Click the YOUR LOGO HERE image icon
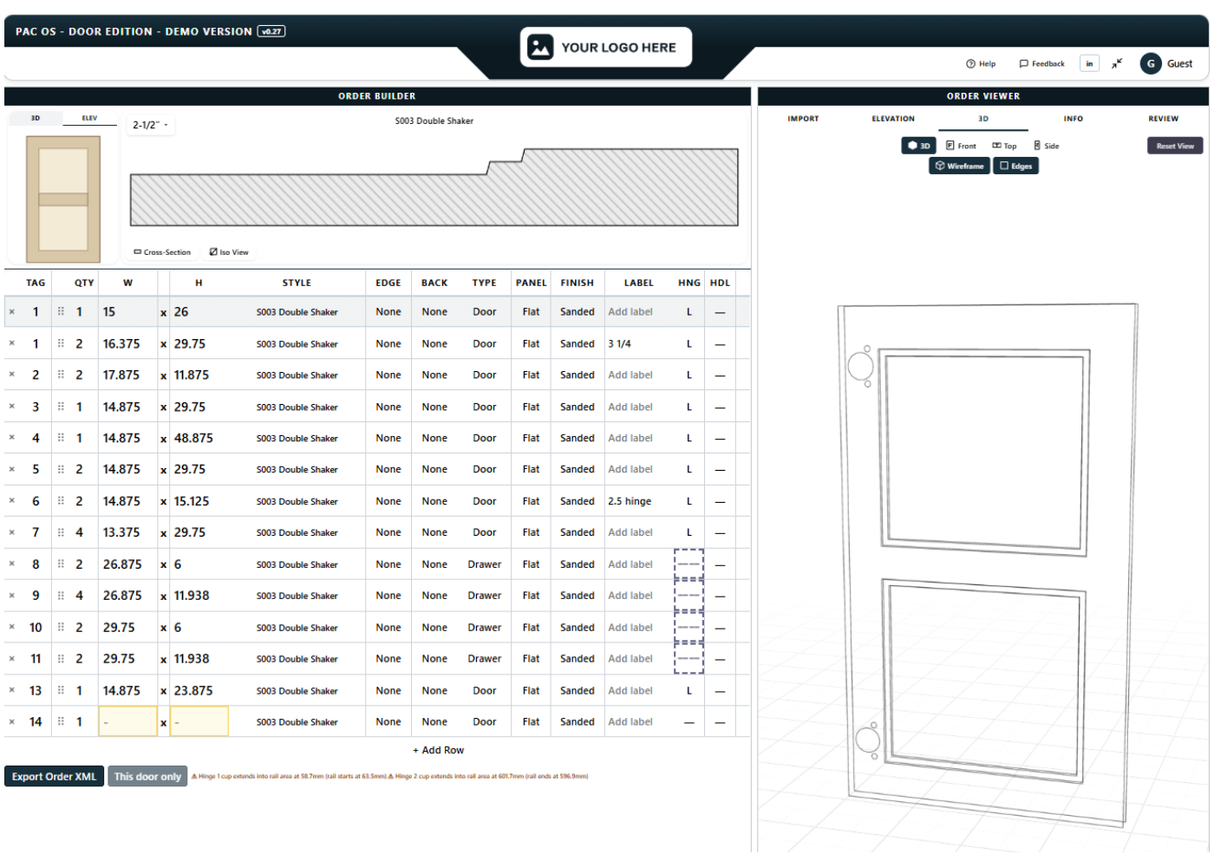This screenshot has height=867, width=1214. pyautogui.click(x=540, y=47)
